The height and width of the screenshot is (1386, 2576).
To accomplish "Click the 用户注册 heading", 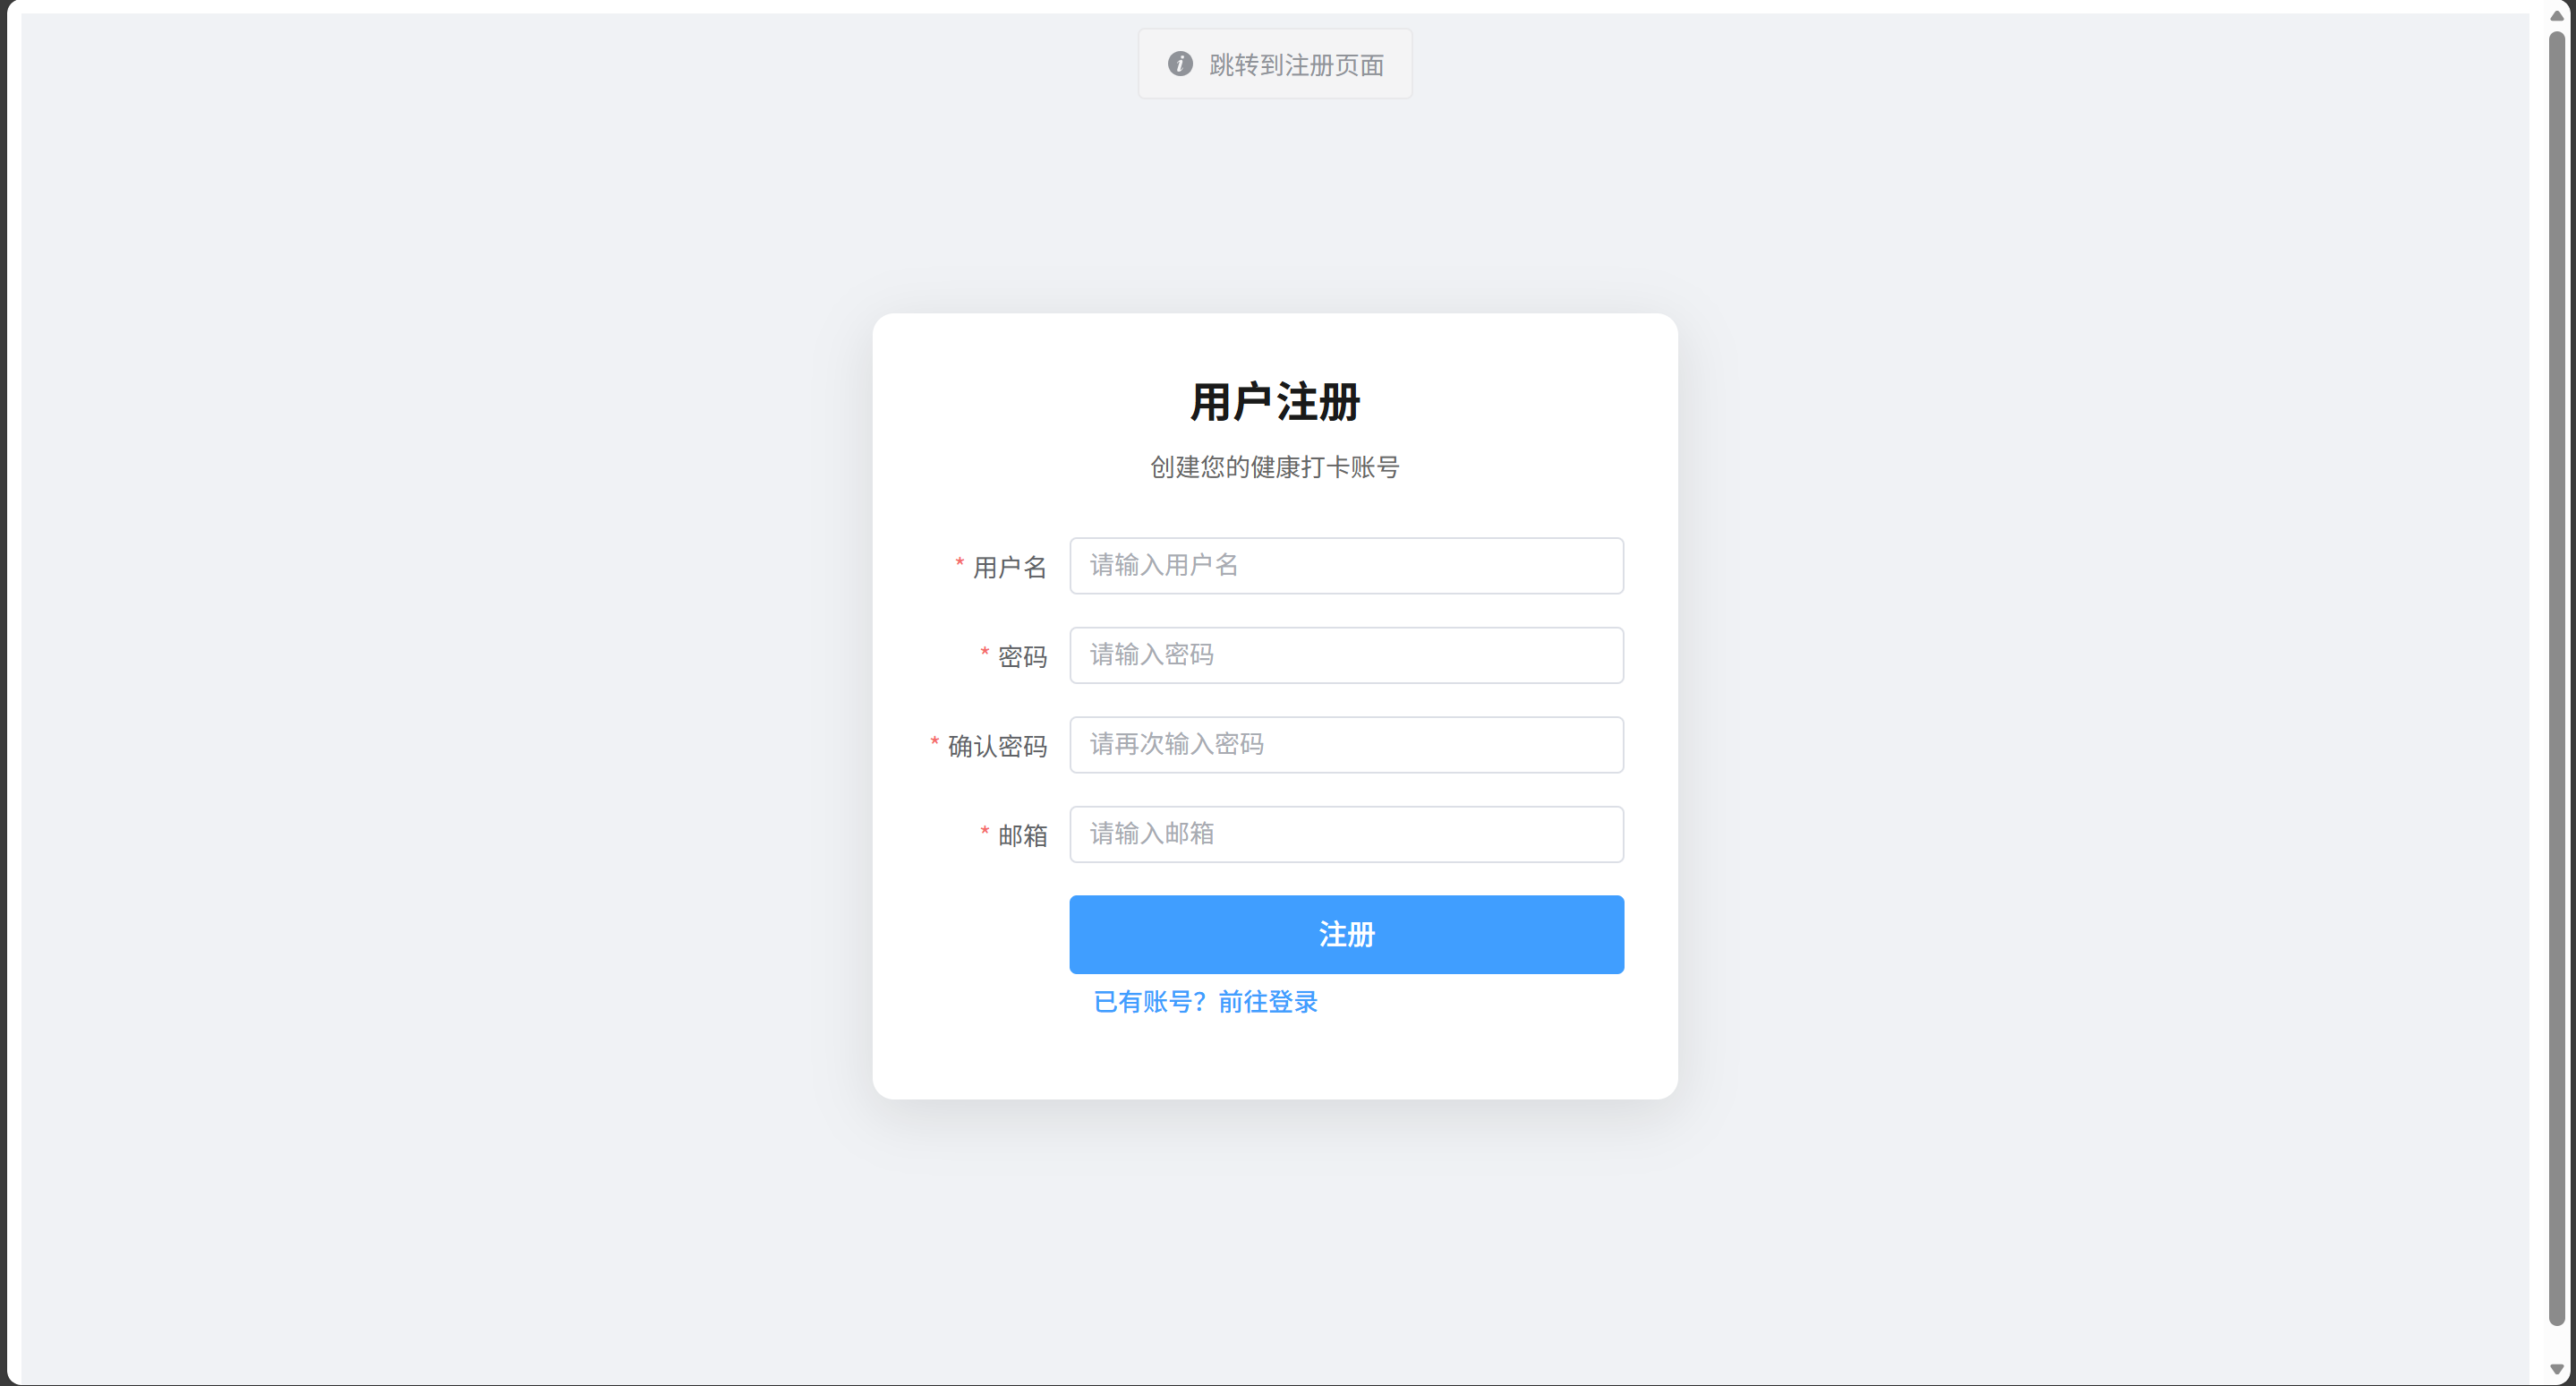I will pyautogui.click(x=1274, y=402).
